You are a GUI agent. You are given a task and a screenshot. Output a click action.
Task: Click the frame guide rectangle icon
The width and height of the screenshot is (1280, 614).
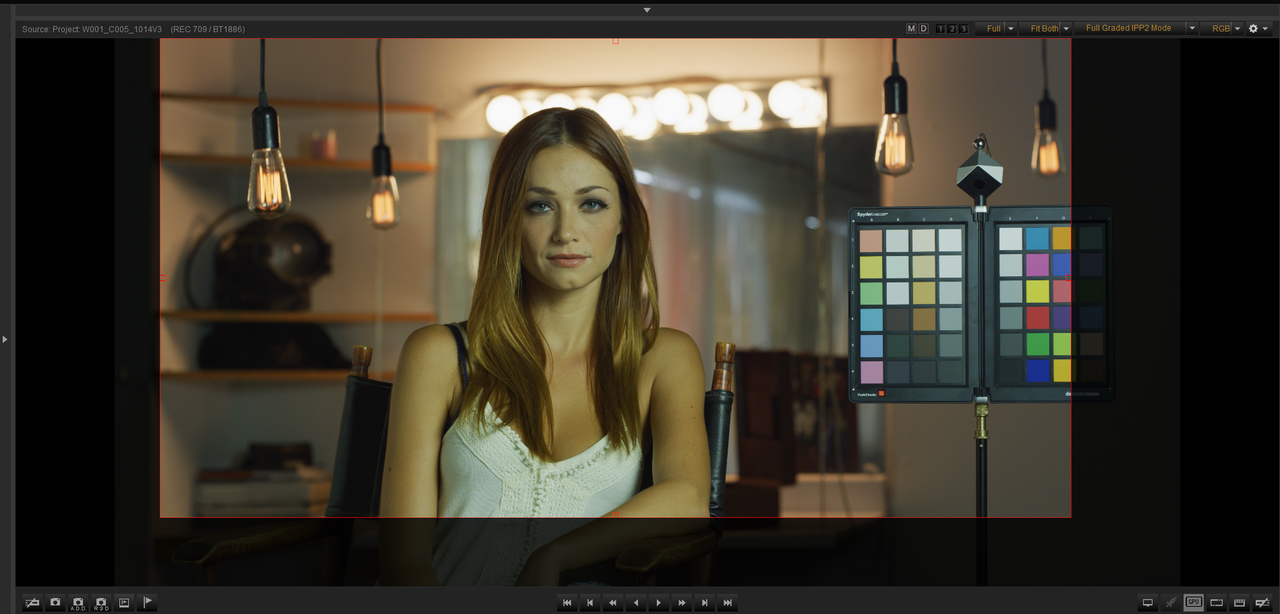1217,603
